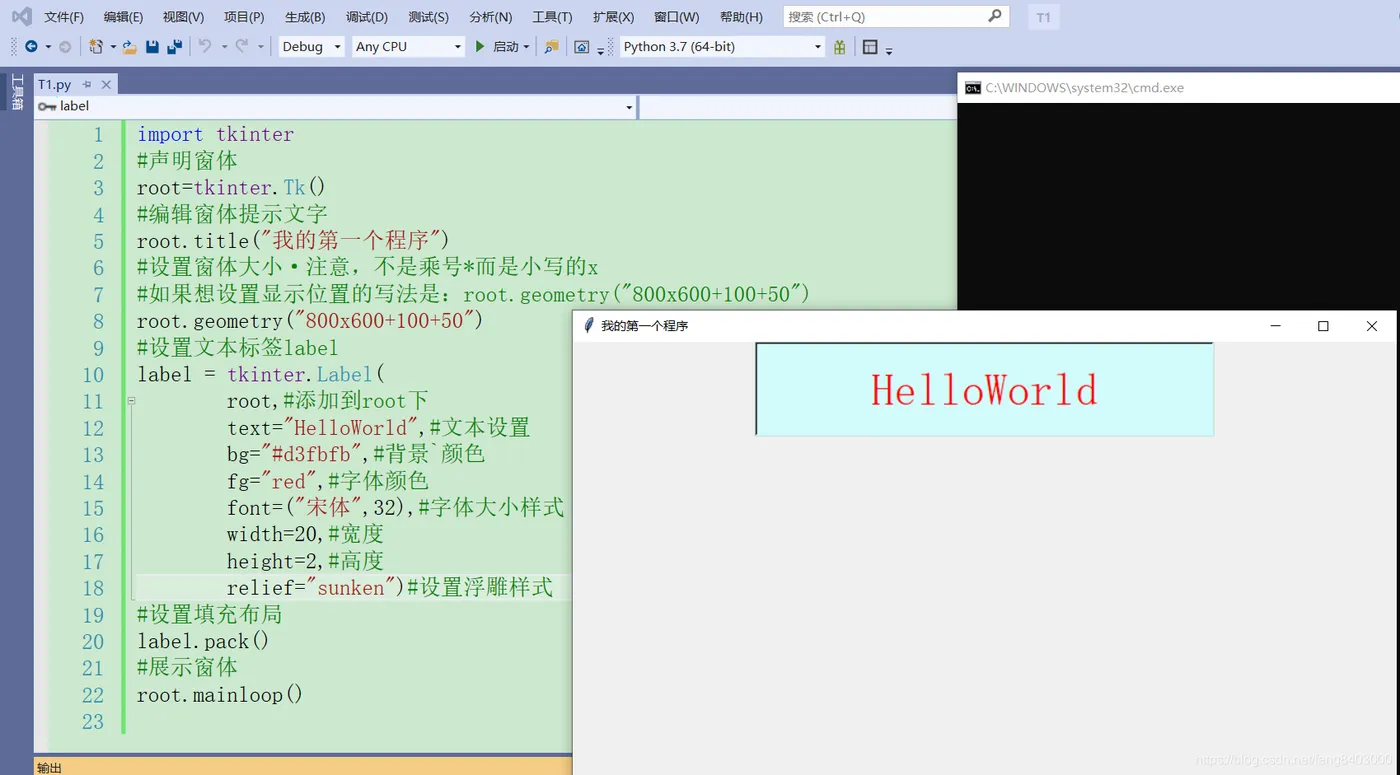
Task: Click line 20 label.pack()
Action: (203, 641)
